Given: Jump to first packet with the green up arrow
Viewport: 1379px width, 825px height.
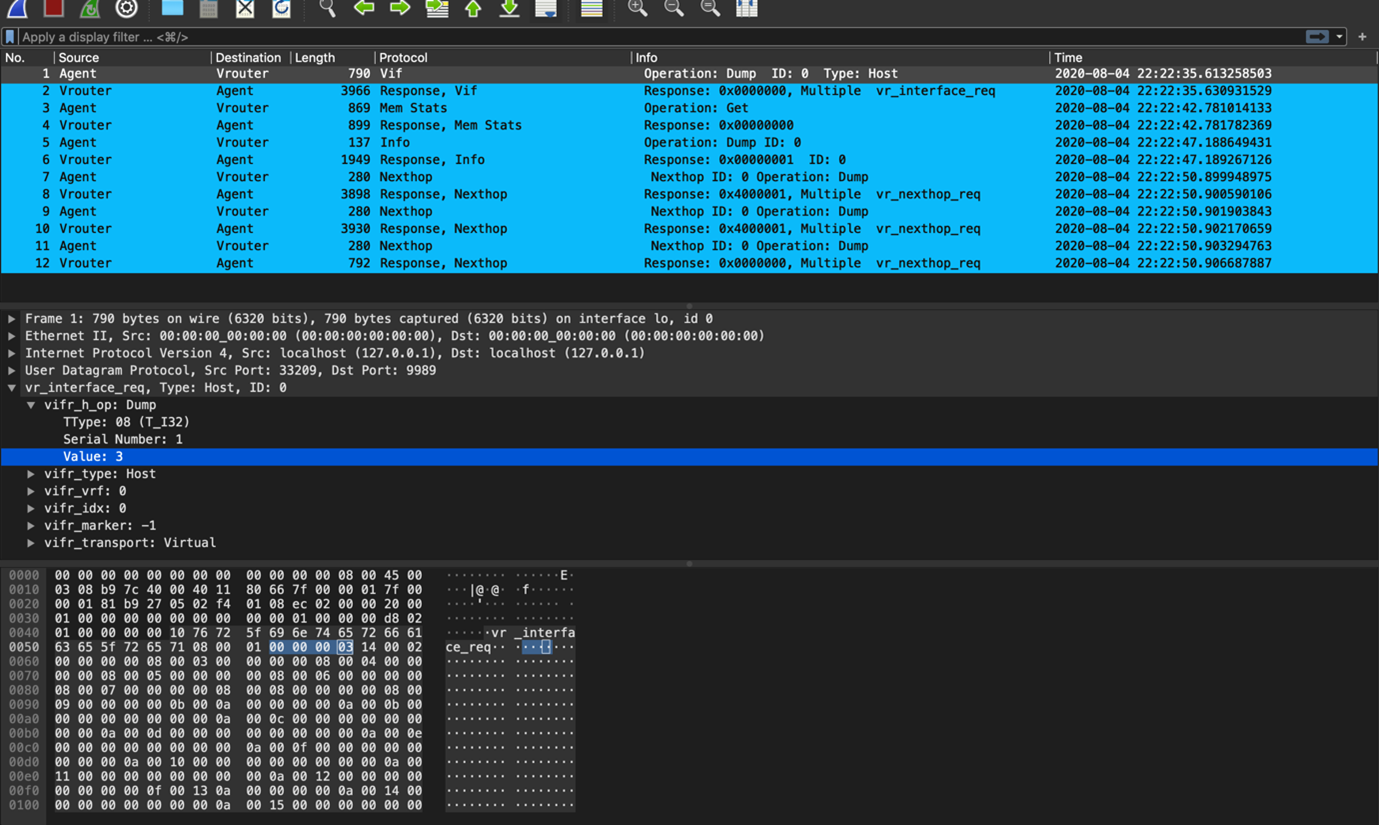Looking at the screenshot, I should click(x=473, y=8).
